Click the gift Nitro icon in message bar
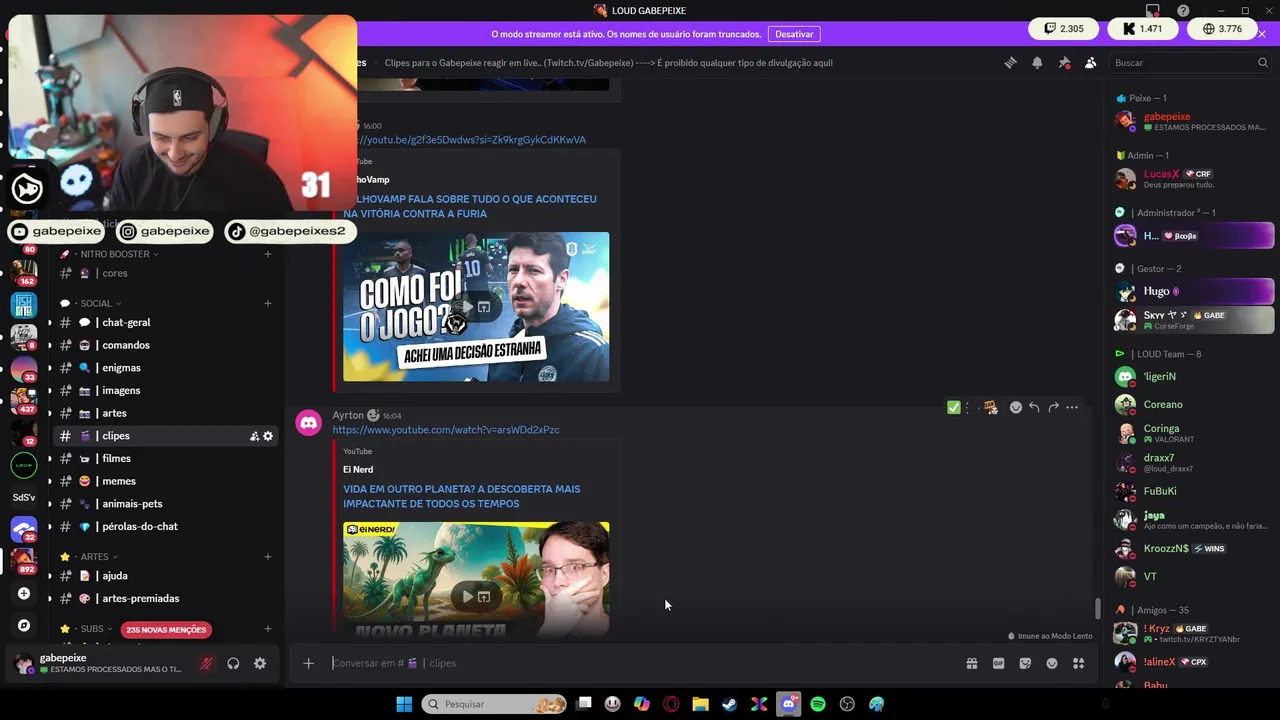 (971, 663)
